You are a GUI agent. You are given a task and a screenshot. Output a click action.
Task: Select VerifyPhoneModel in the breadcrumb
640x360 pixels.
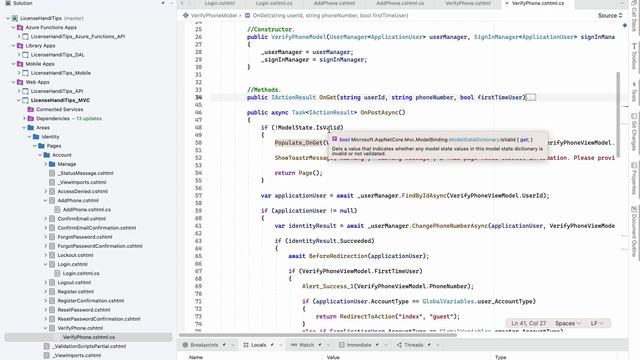tap(214, 16)
